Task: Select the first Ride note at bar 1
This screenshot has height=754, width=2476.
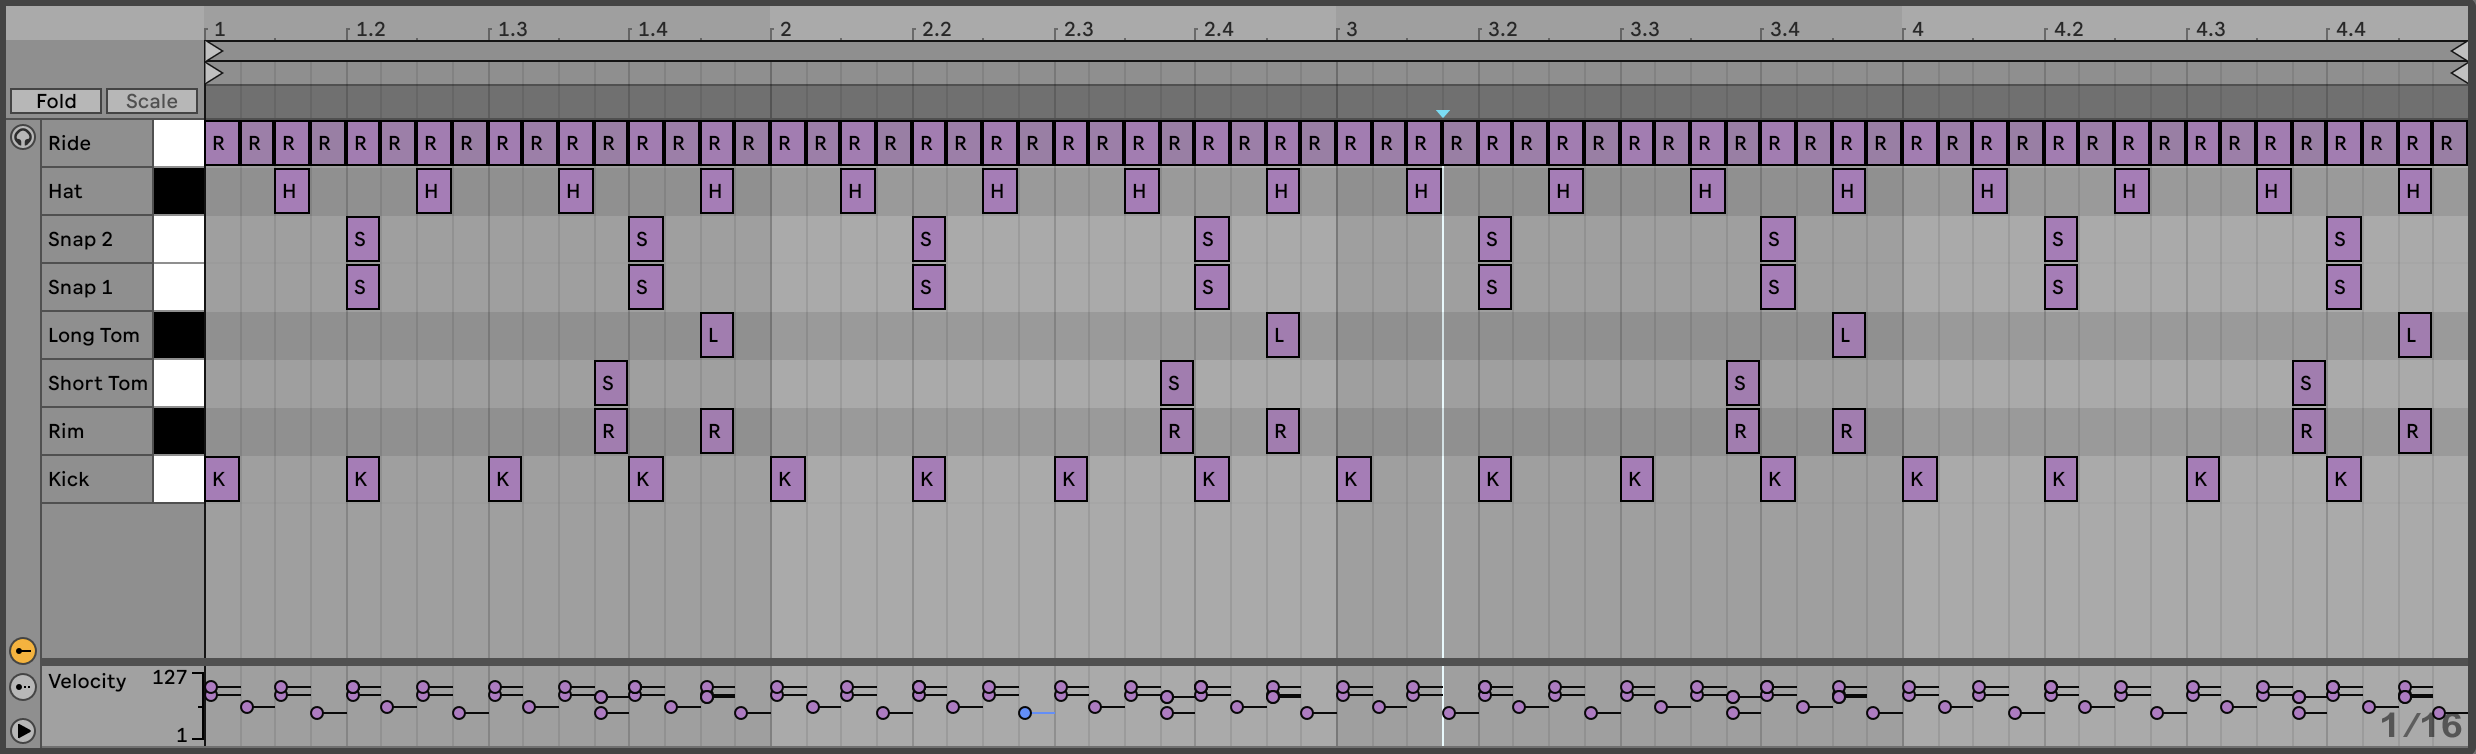Action: click(x=222, y=143)
